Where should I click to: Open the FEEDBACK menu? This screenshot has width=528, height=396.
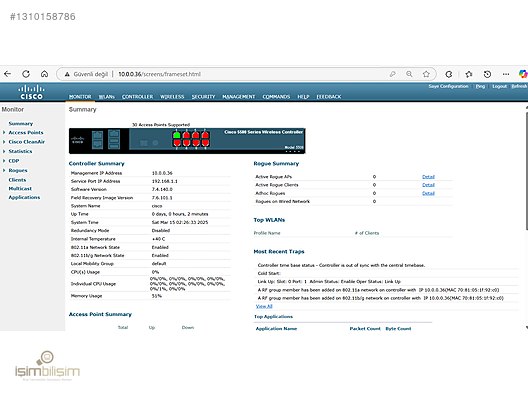[x=329, y=97]
